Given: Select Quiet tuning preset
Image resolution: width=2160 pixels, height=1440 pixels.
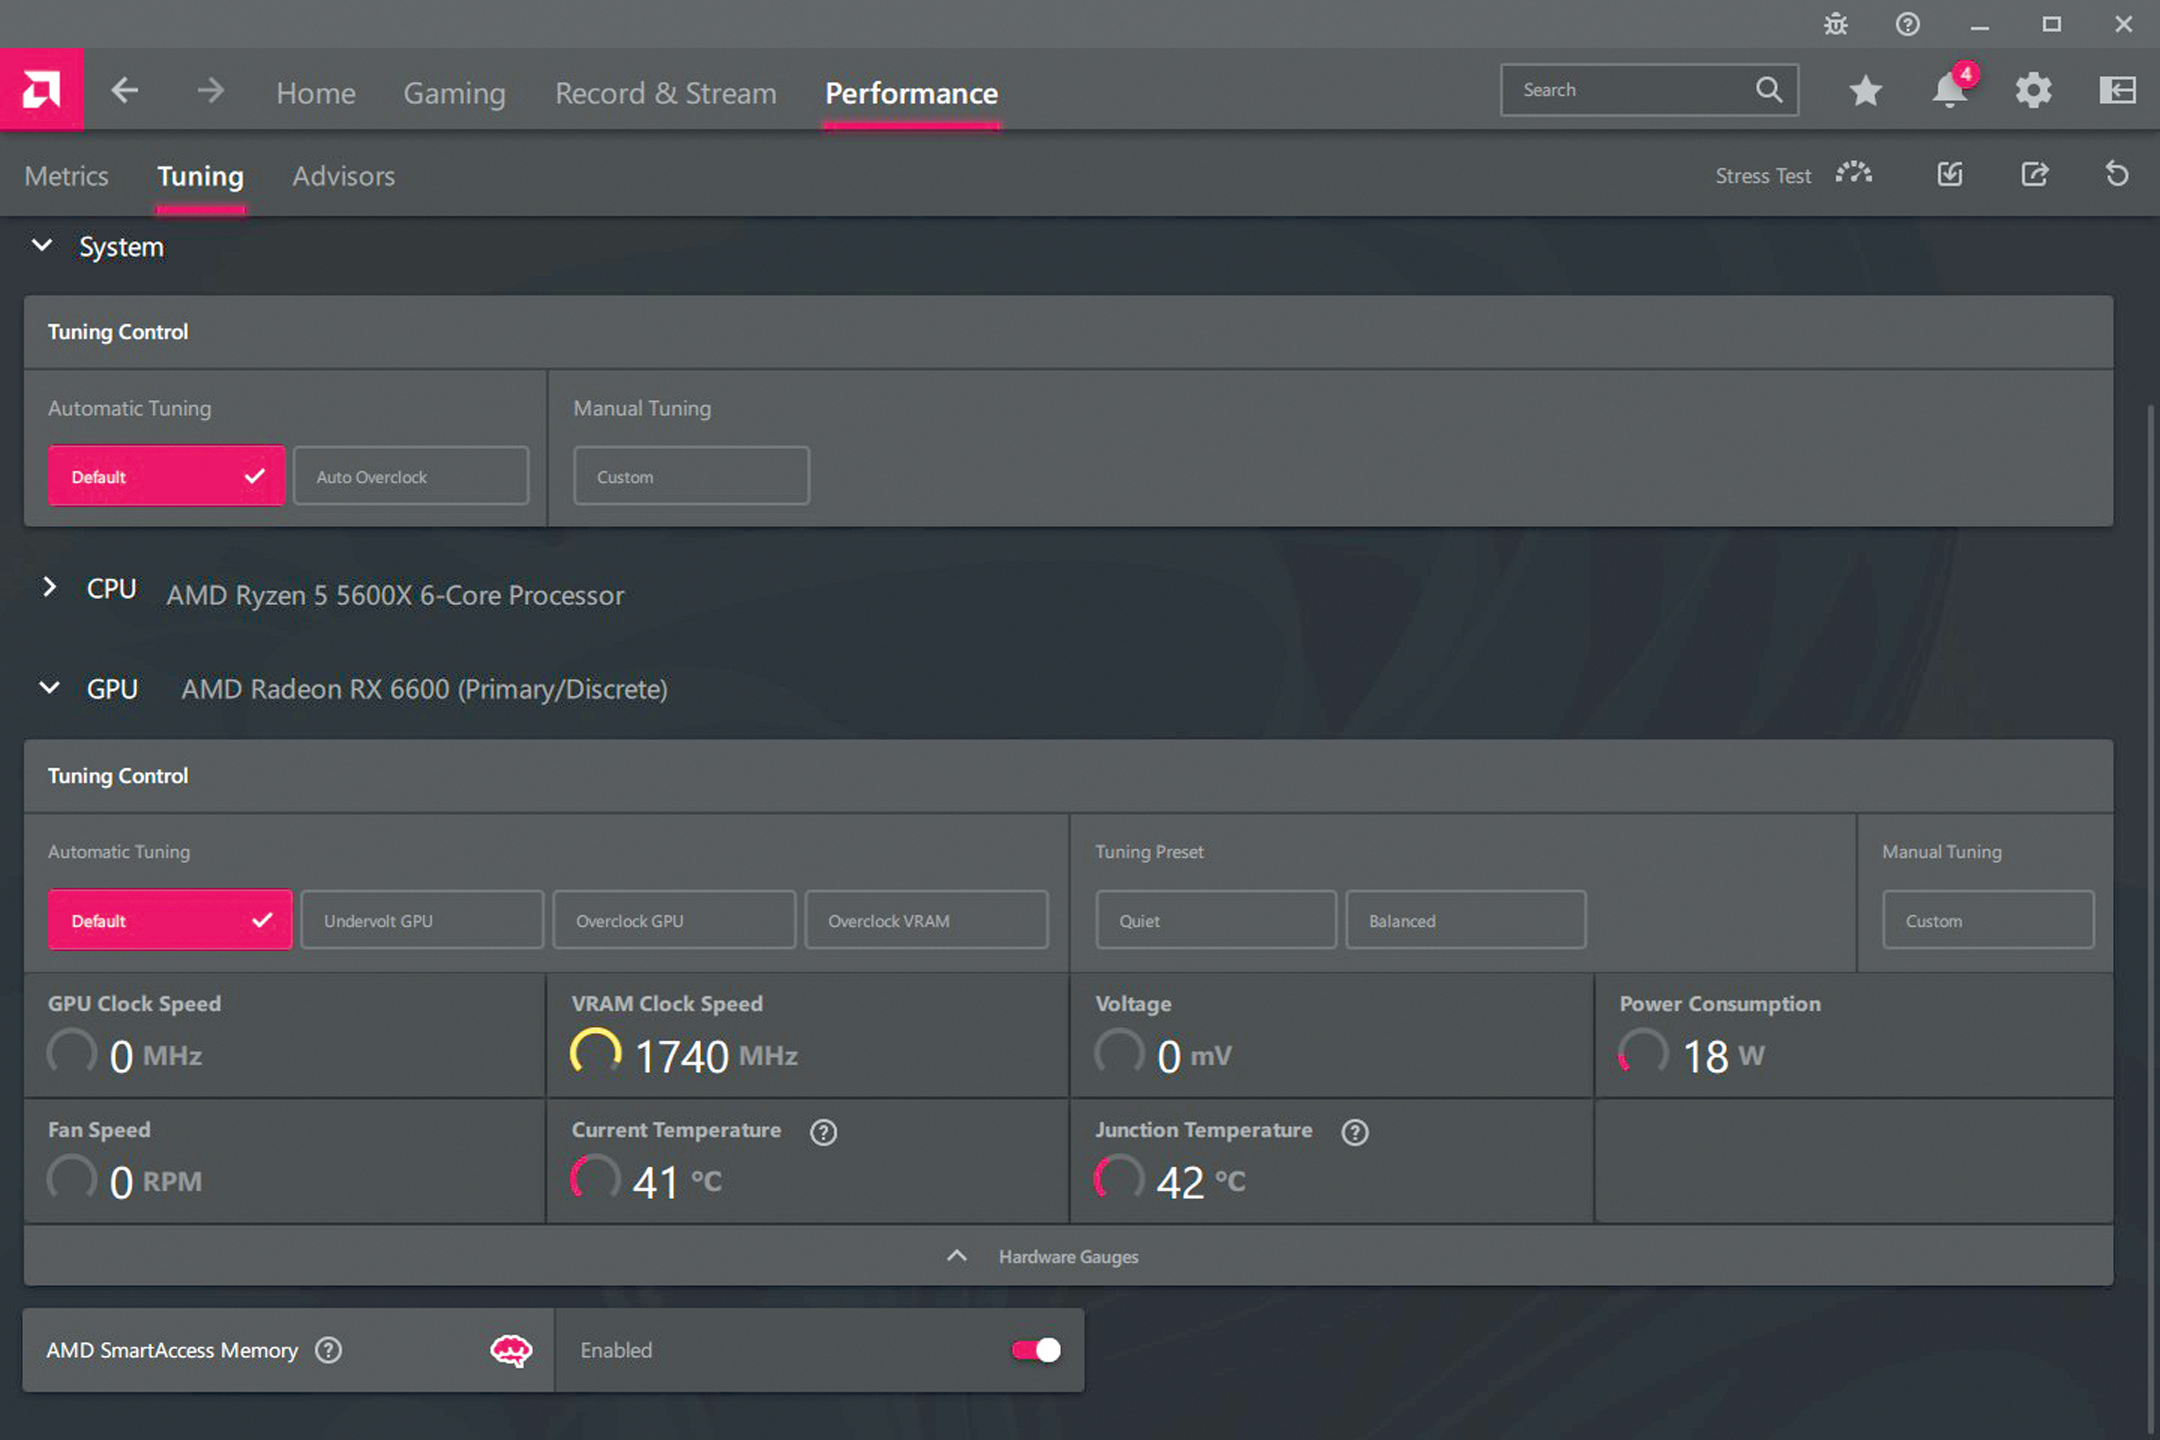Looking at the screenshot, I should (x=1215, y=920).
